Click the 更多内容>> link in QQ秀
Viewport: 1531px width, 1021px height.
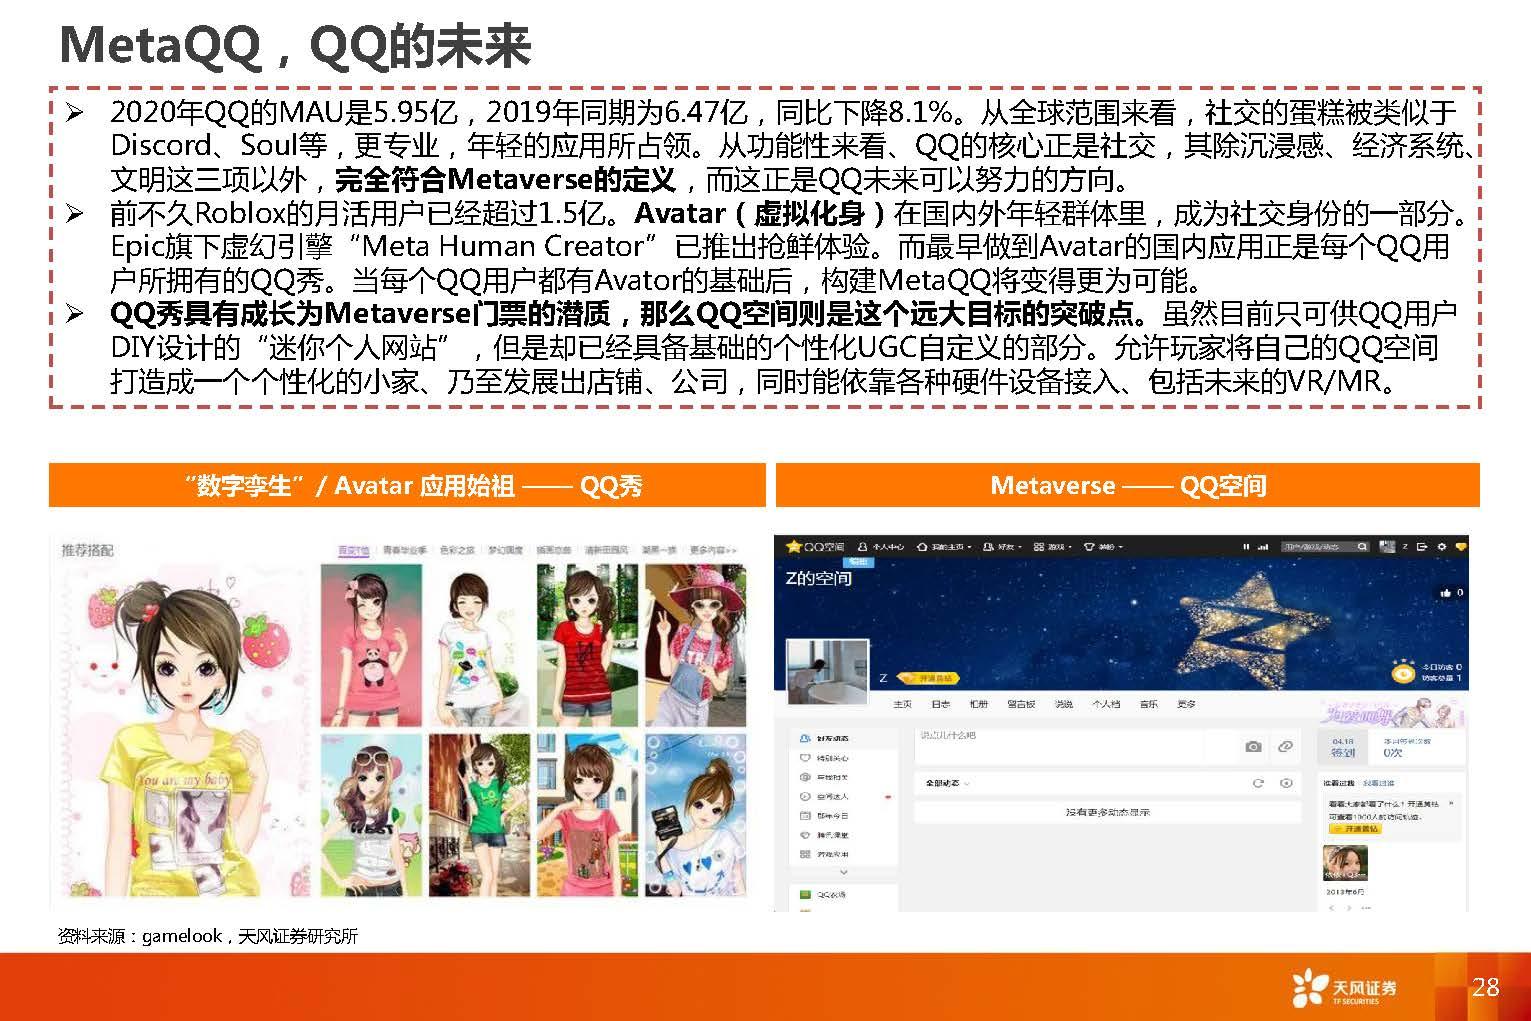pos(712,550)
